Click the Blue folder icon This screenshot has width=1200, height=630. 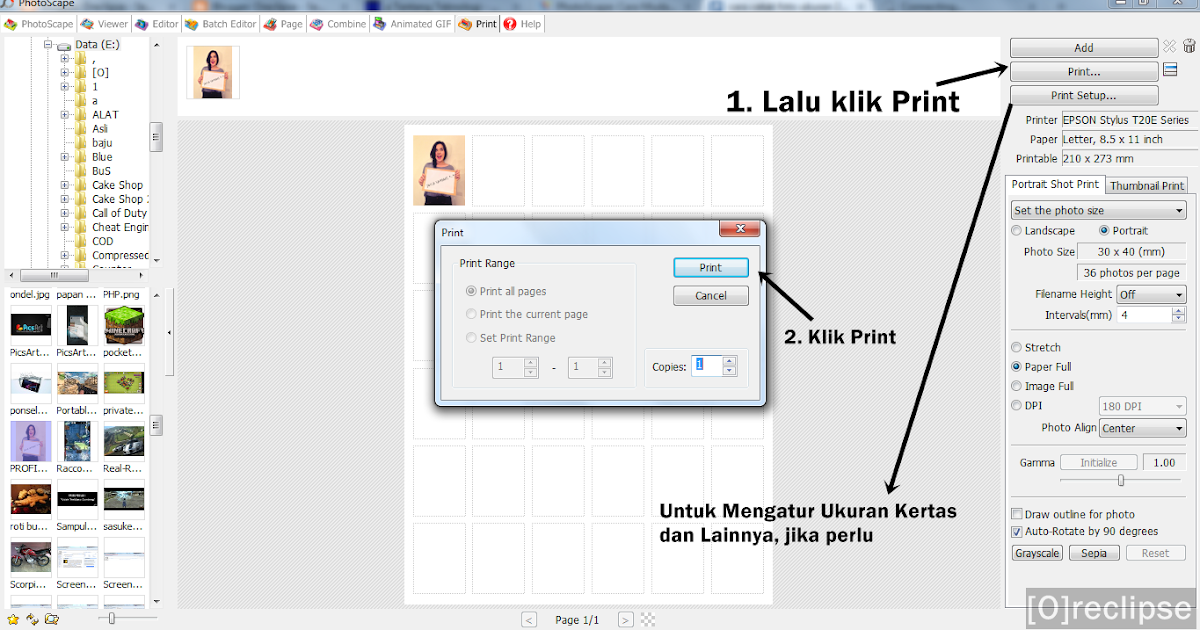pos(81,157)
